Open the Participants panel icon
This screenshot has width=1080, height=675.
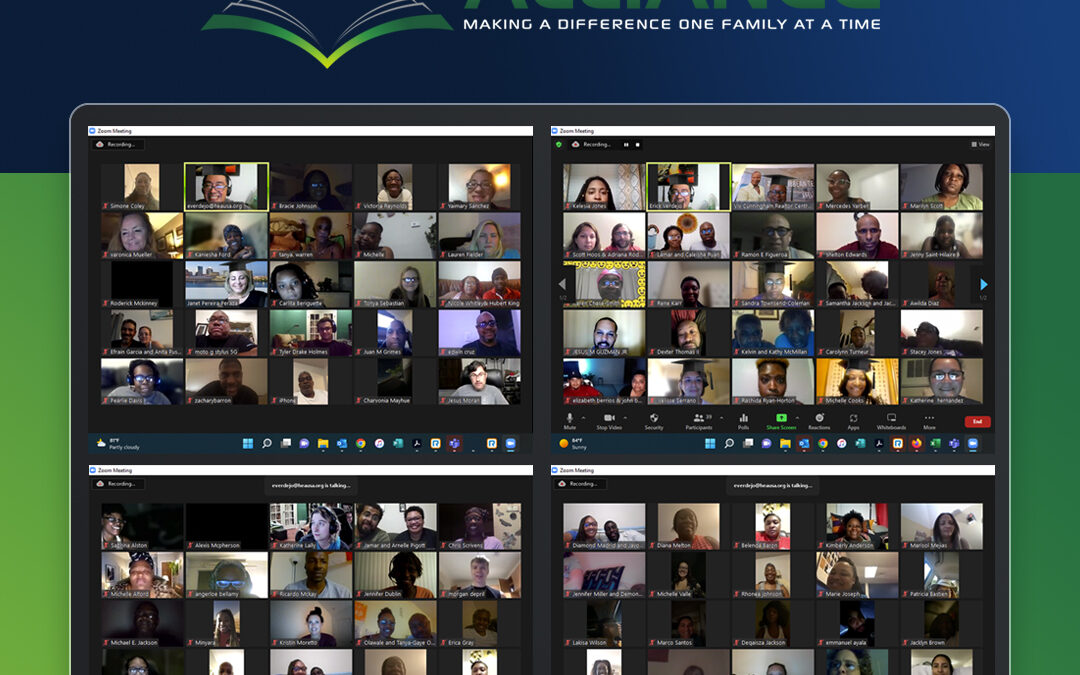[x=698, y=418]
